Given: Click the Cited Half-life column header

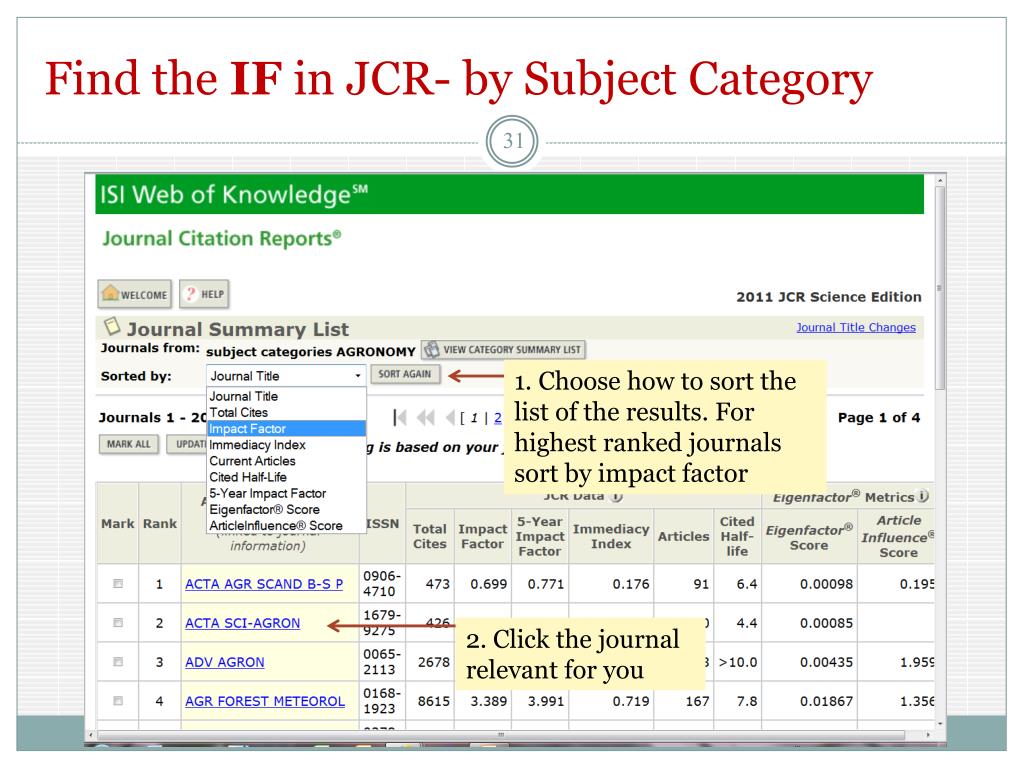Looking at the screenshot, I should click(x=737, y=536).
